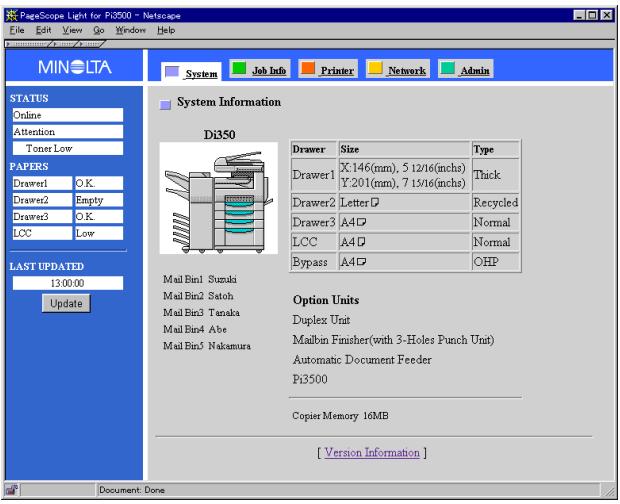Click the Duplex Unit option text
The image size is (620, 504).
[x=321, y=320]
